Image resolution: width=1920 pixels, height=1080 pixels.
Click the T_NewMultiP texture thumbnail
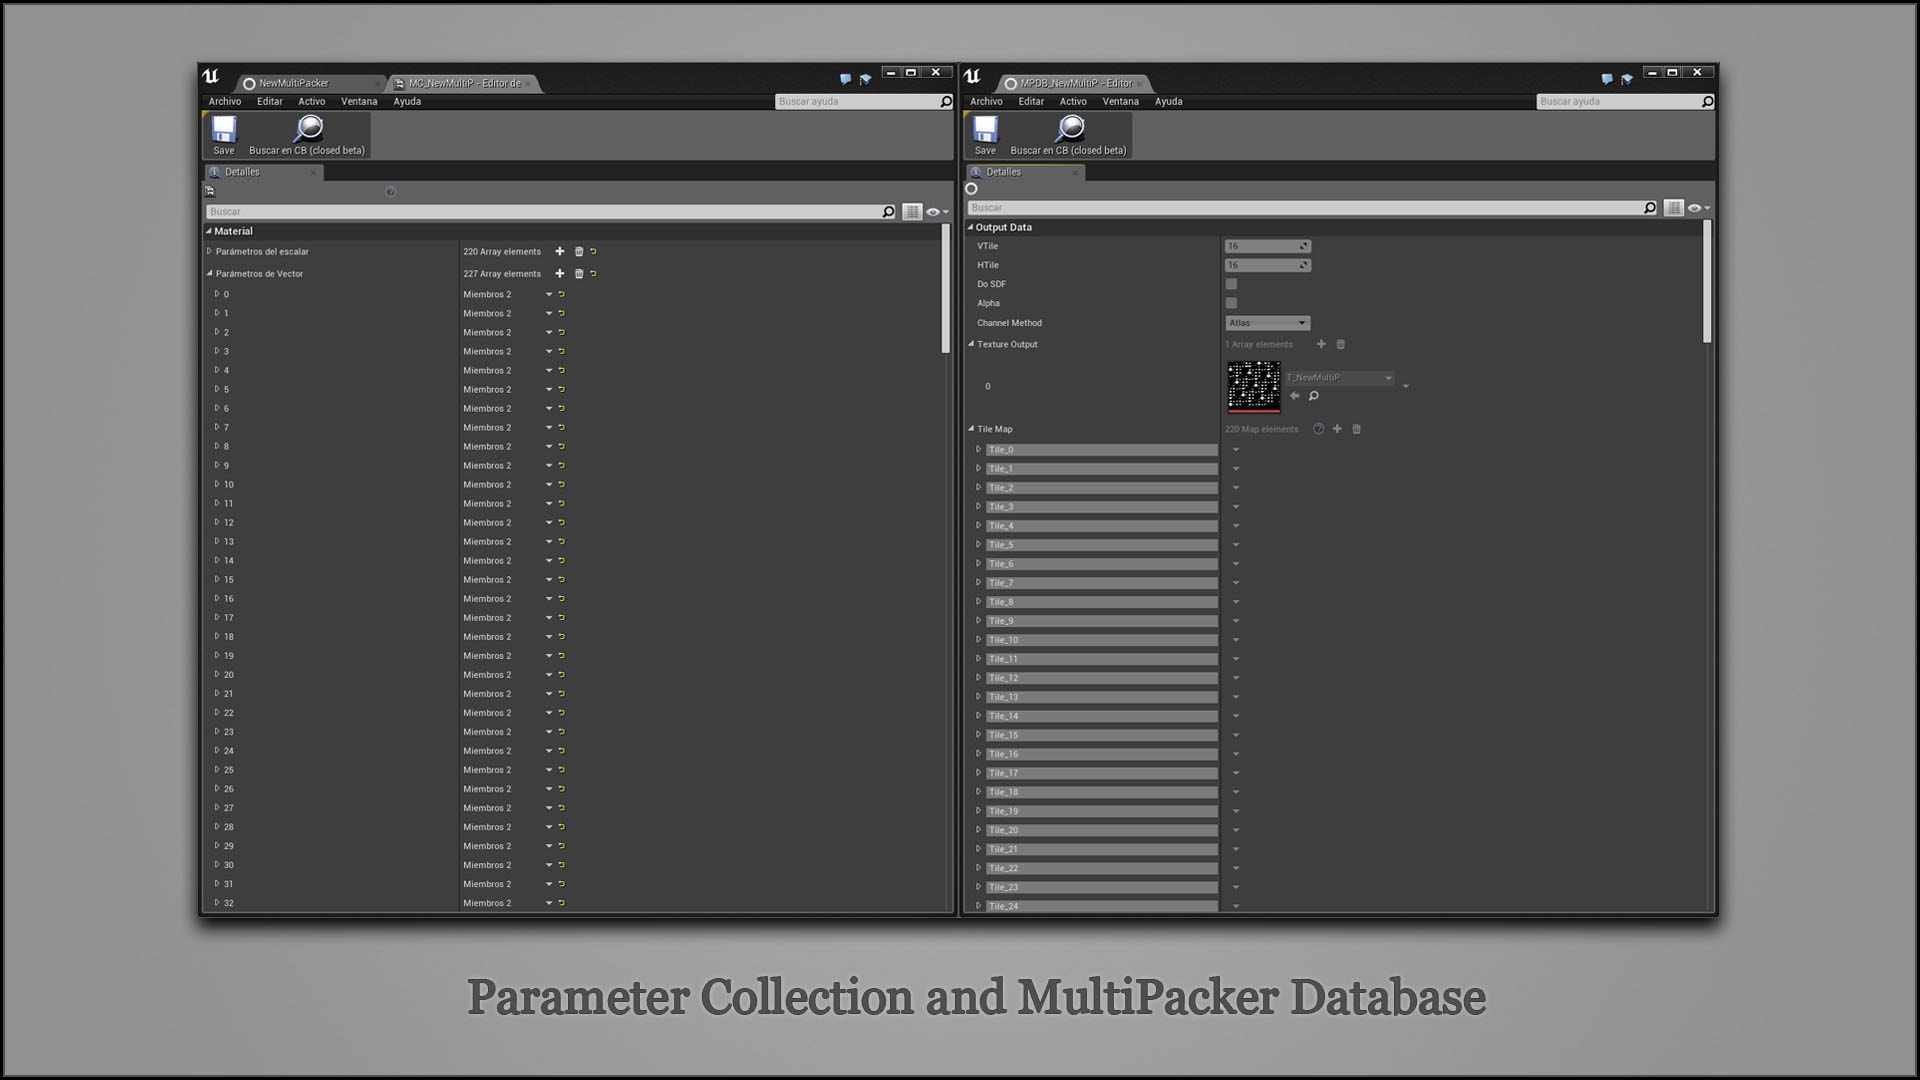[x=1254, y=386]
